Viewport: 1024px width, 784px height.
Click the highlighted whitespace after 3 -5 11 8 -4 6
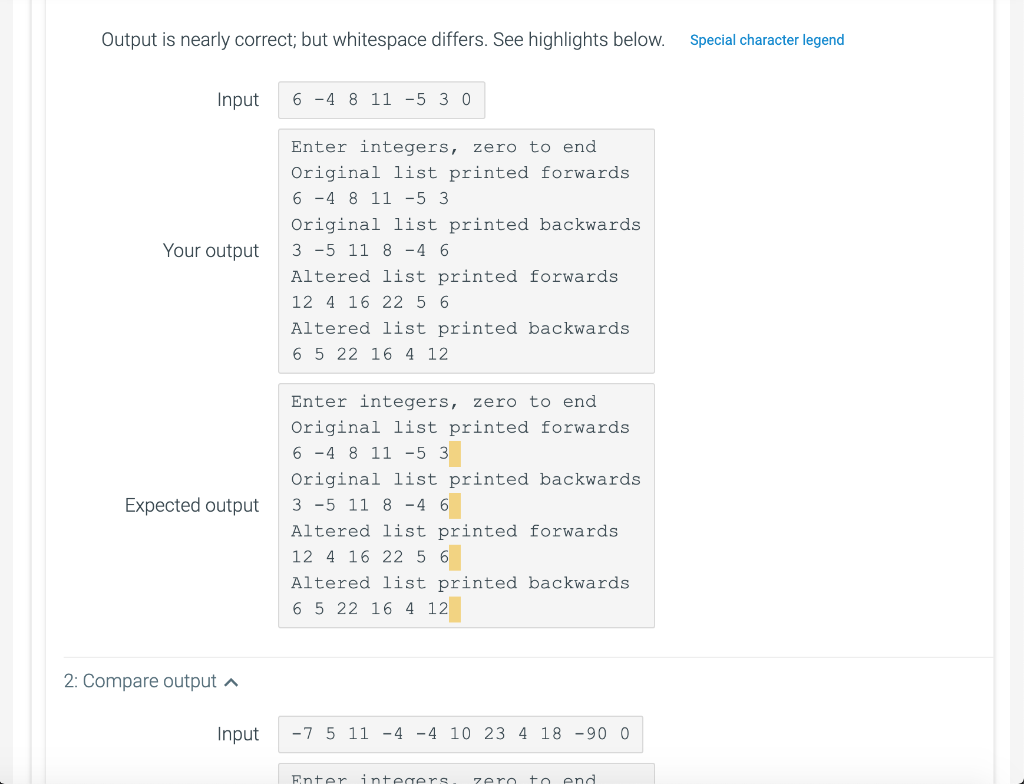pyautogui.click(x=455, y=506)
